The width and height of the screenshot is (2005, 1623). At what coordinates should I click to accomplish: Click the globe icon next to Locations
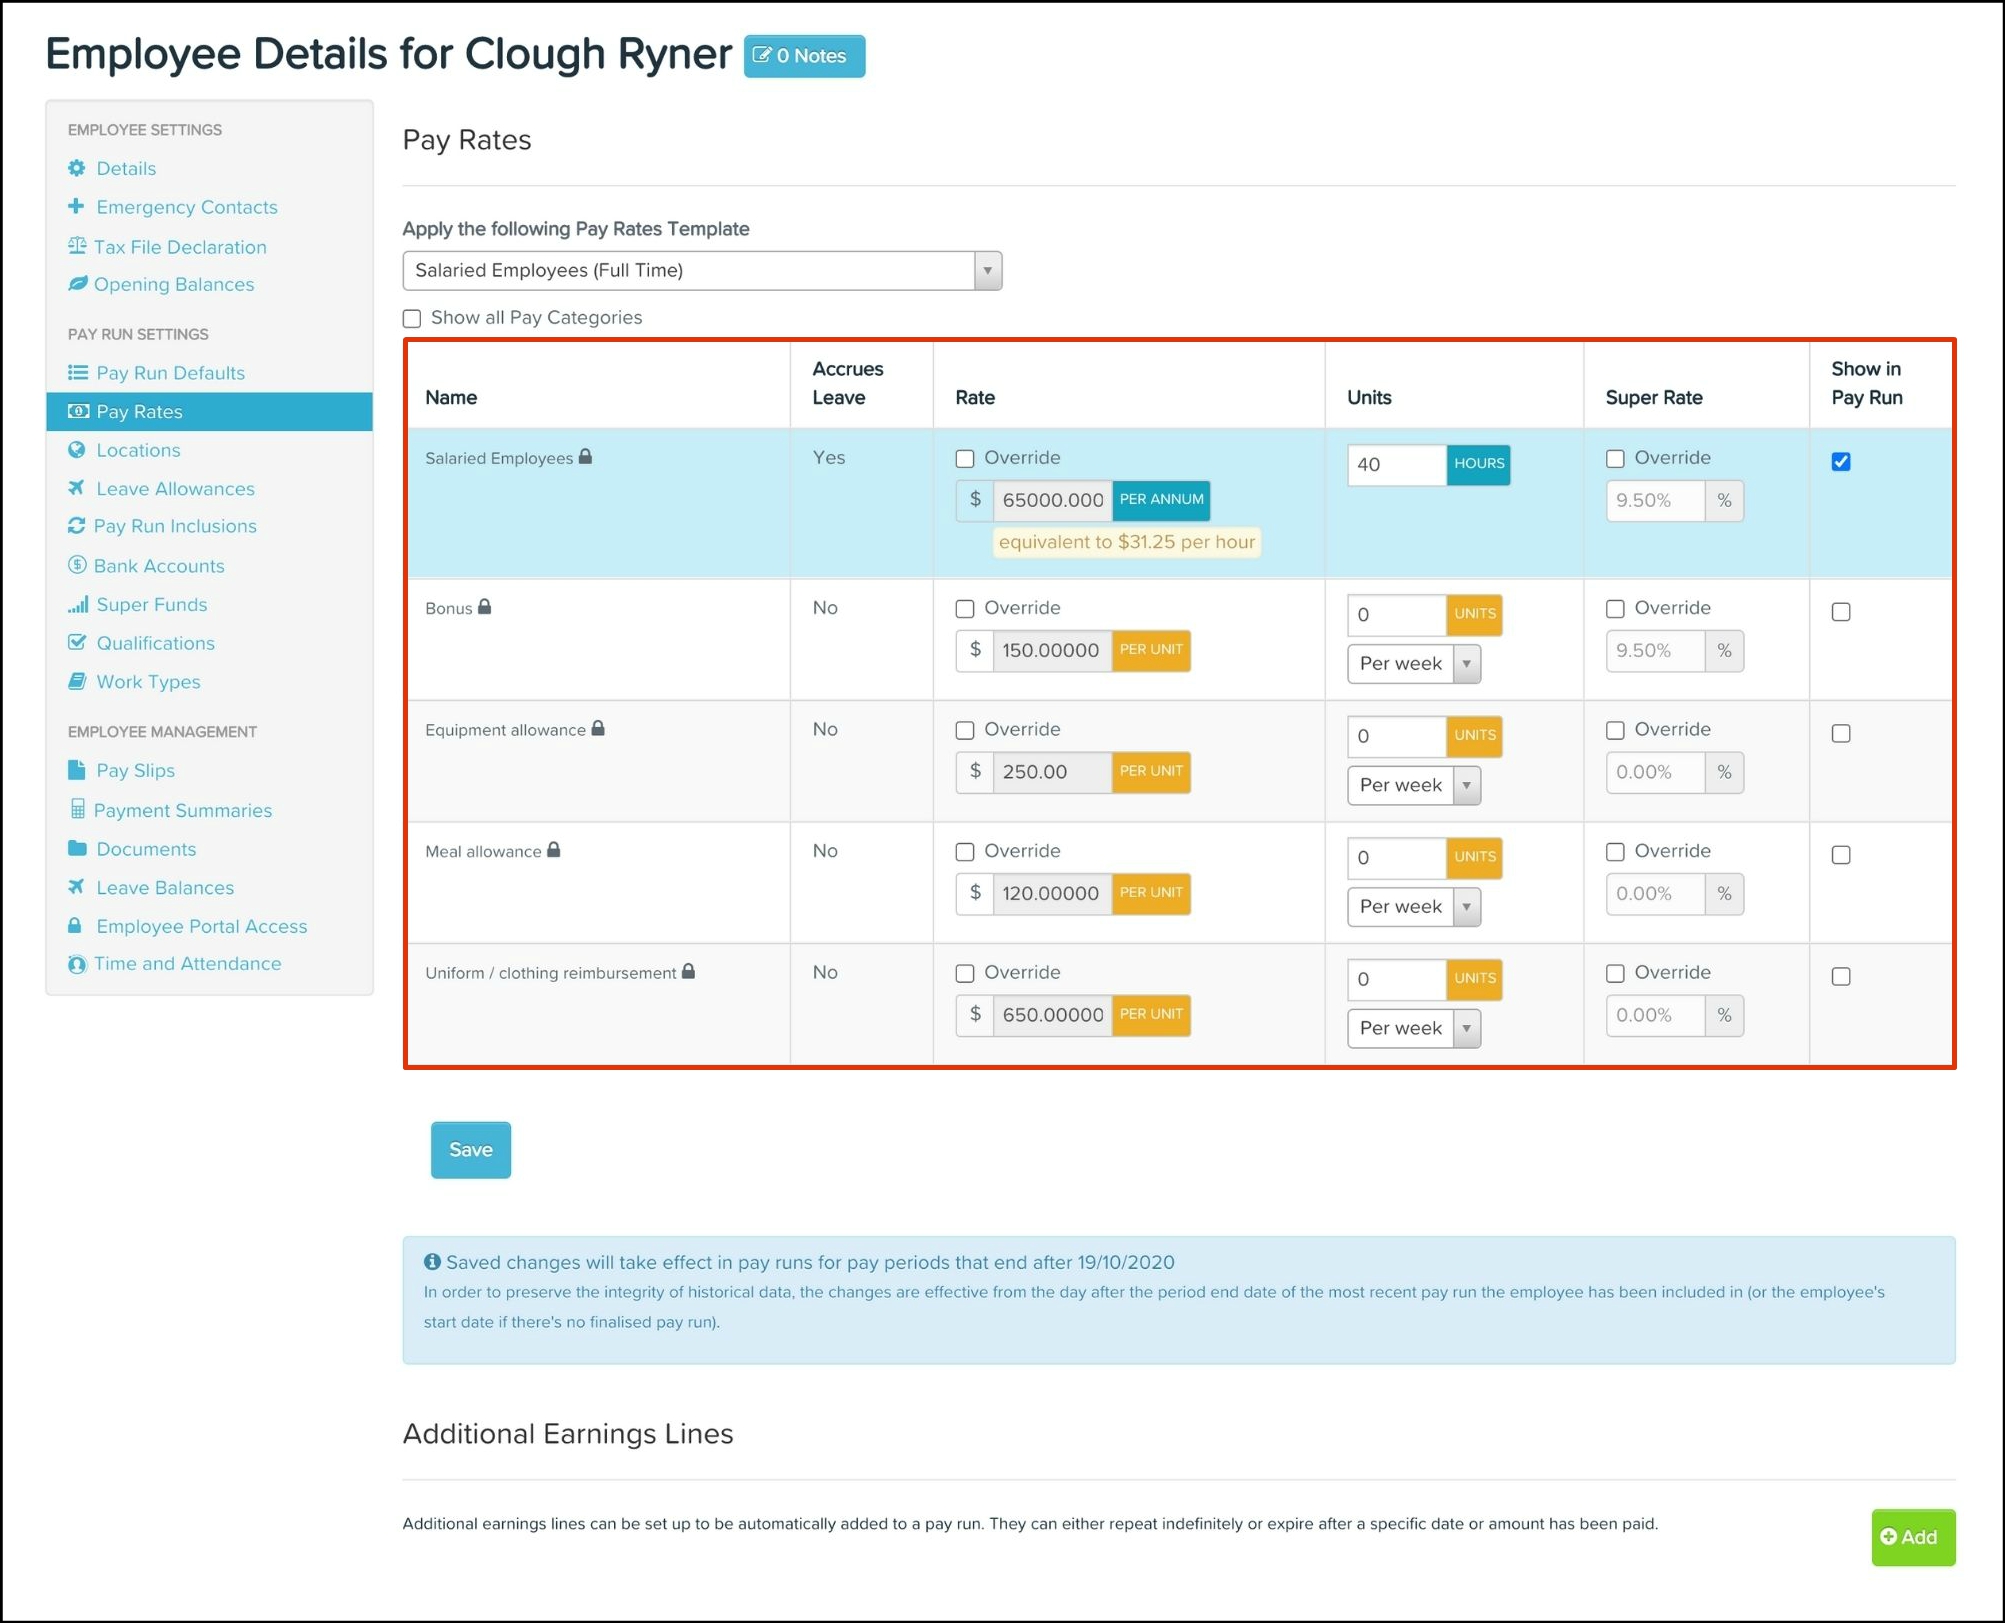(x=77, y=450)
